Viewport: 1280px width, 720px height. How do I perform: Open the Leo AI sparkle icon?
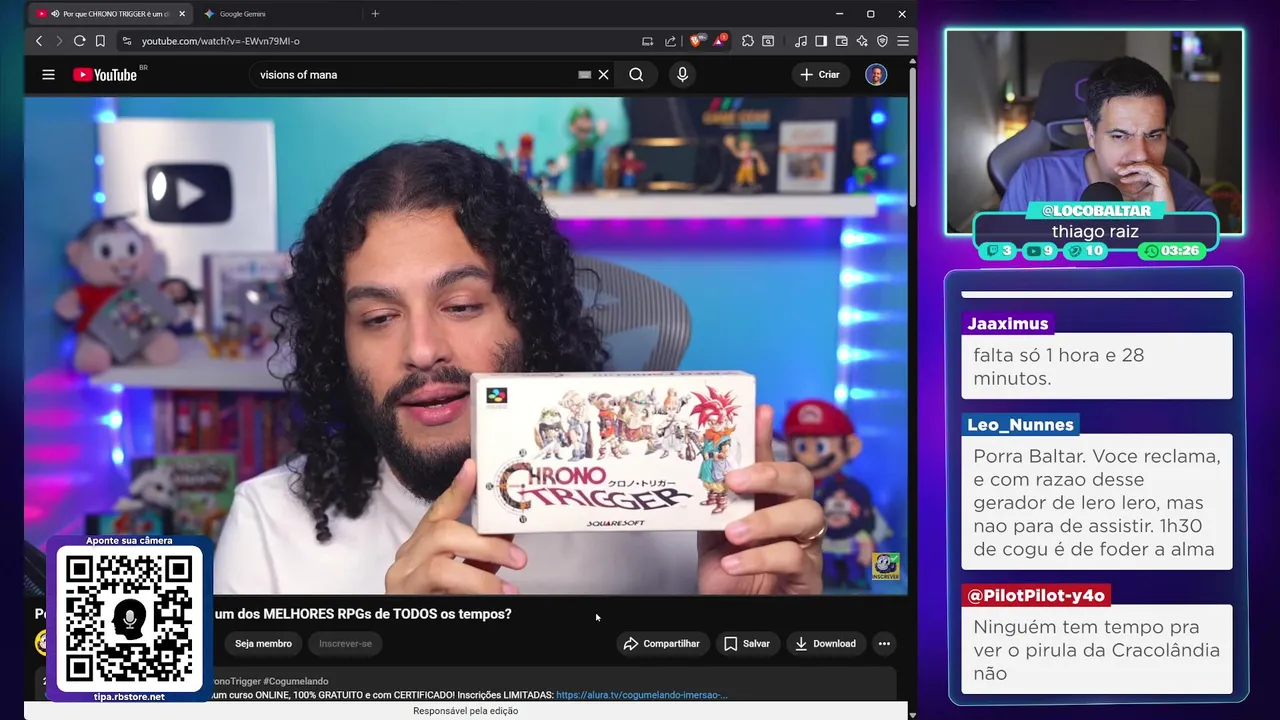click(862, 41)
